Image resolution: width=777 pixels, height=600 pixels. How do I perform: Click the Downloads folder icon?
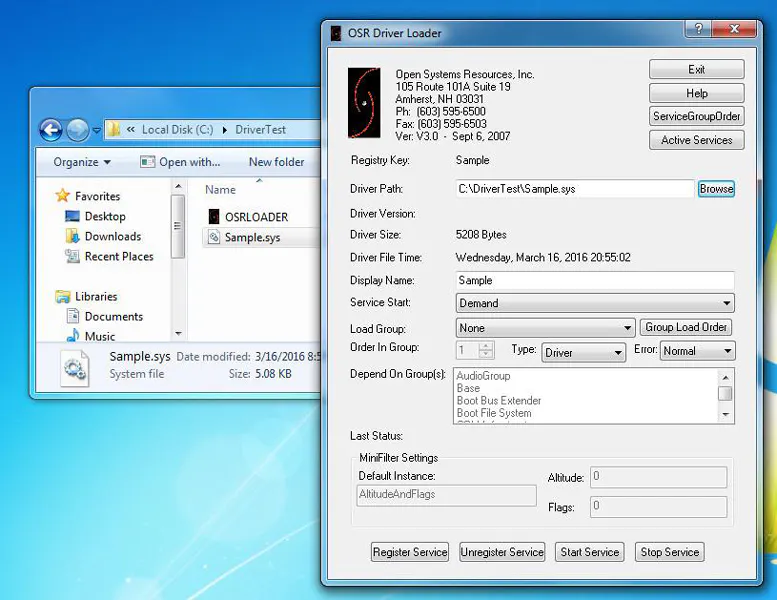point(72,236)
